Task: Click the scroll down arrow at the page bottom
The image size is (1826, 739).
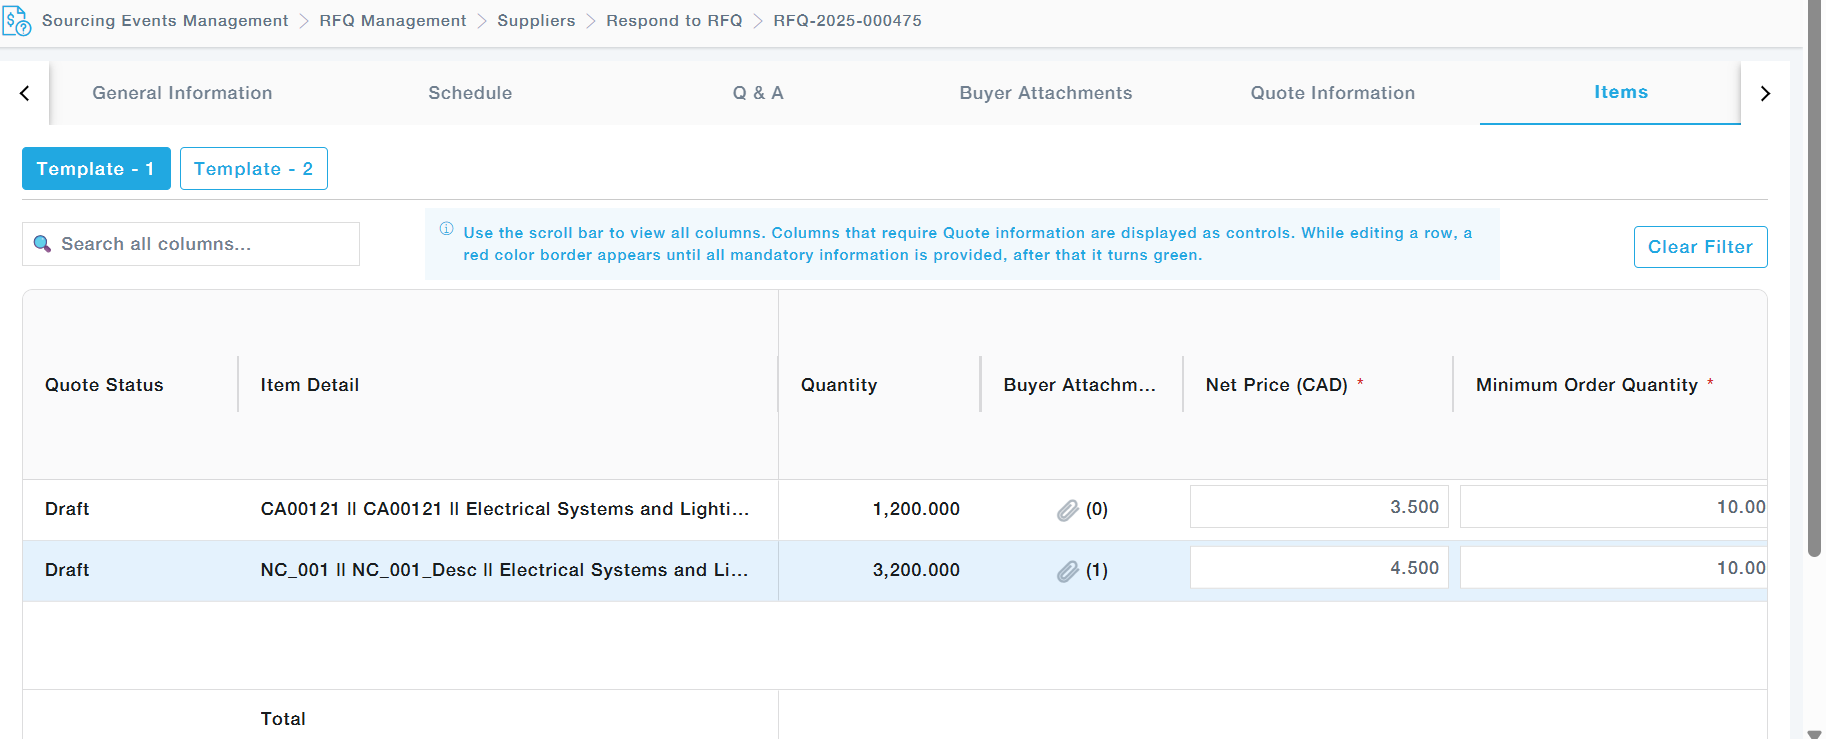Action: (x=1814, y=733)
